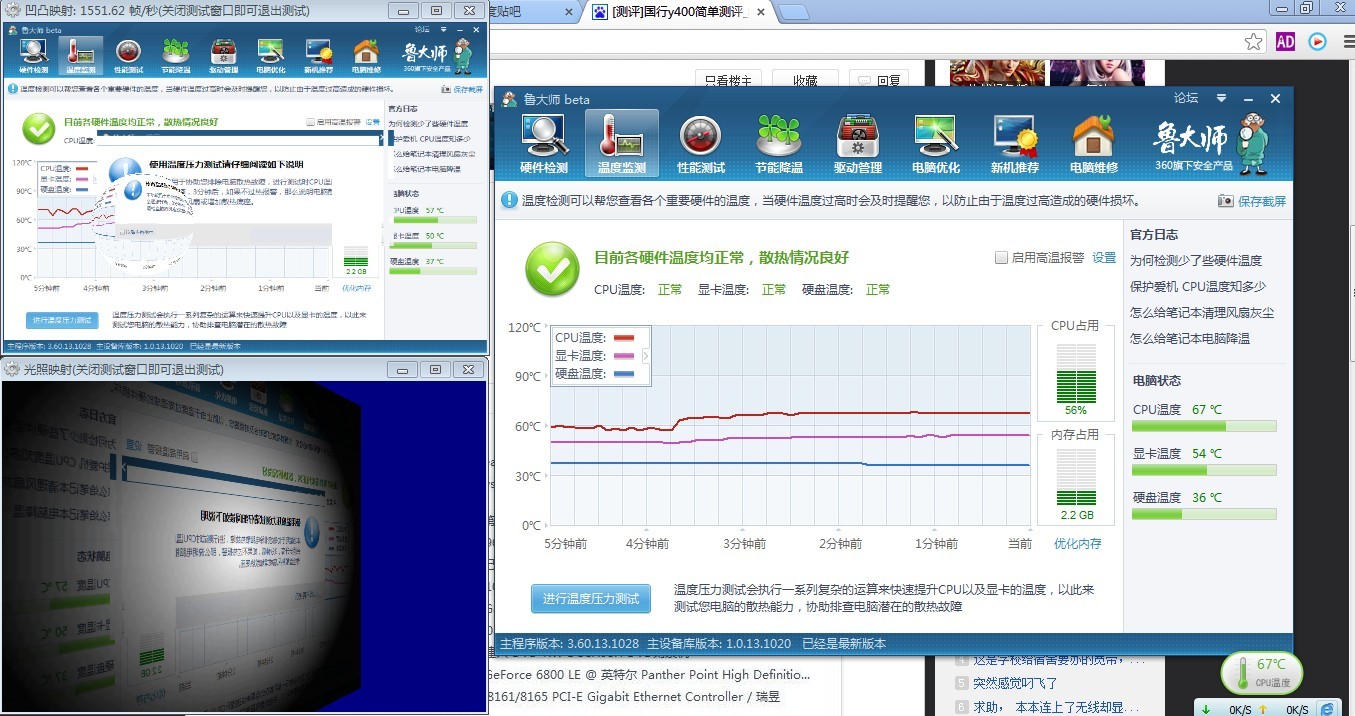1355x716 pixels.
Task: Click the 鲁大师 beta title bar icon
Action: pyautogui.click(x=510, y=99)
